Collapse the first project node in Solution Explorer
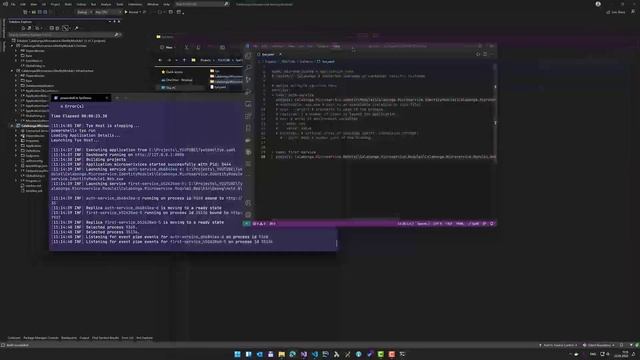 12,46
